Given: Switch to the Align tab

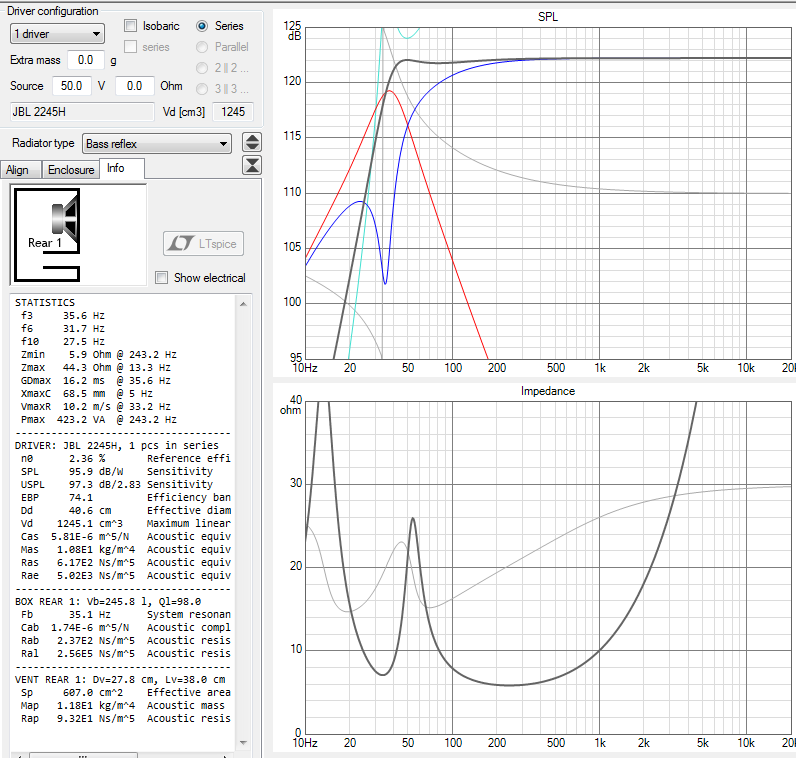Looking at the screenshot, I should pos(20,170).
